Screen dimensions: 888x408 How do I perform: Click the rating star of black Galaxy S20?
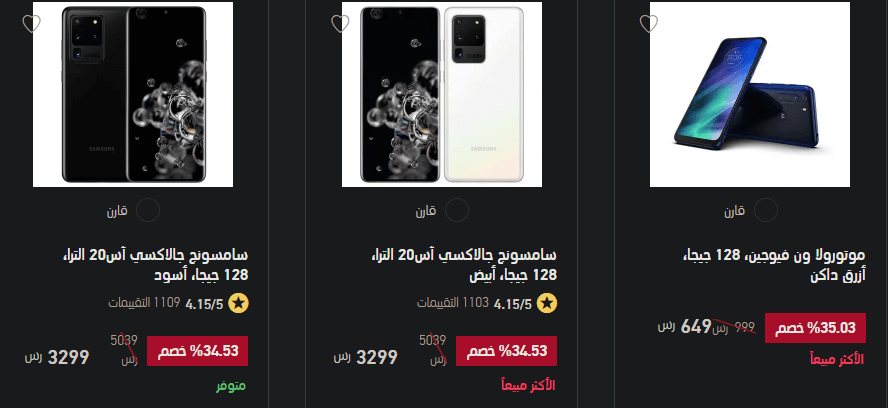238,304
